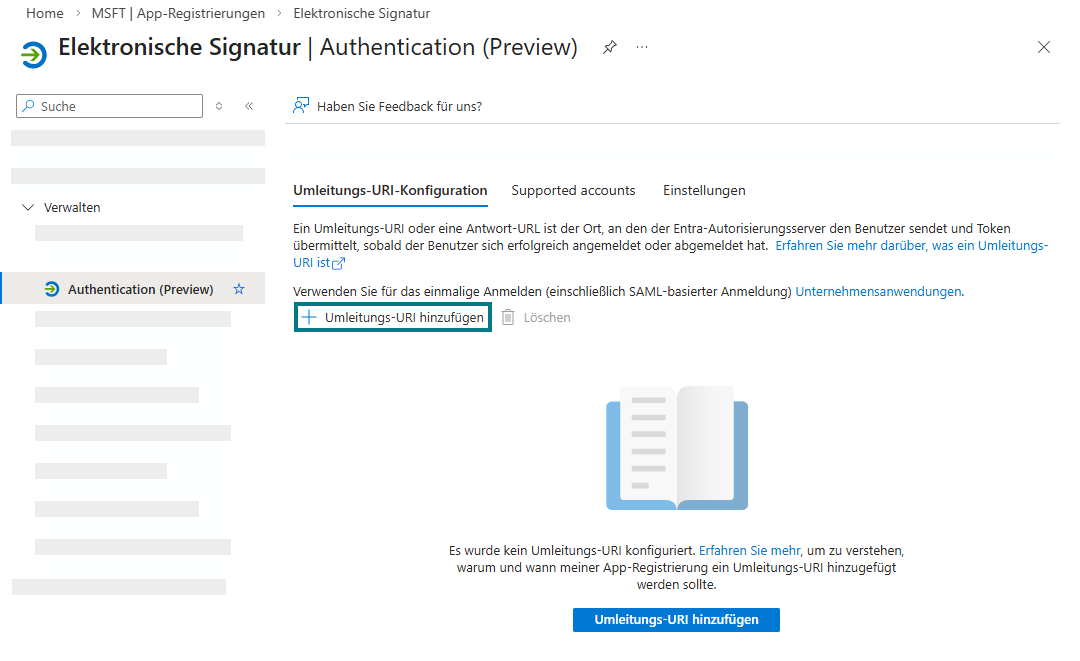Click the Elektronische Signatur app icon

pos(34,53)
